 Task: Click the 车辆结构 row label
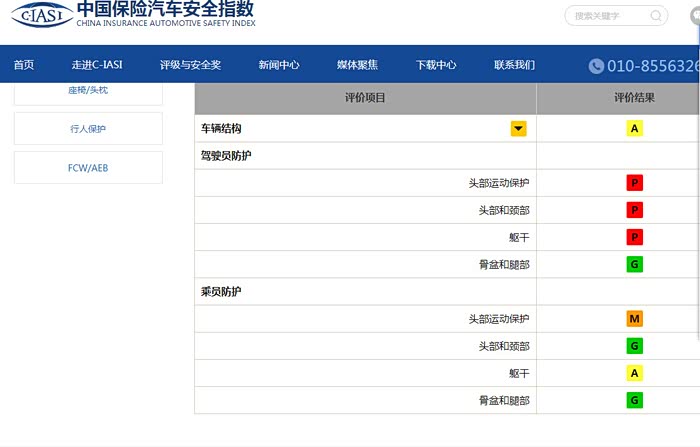click(221, 129)
